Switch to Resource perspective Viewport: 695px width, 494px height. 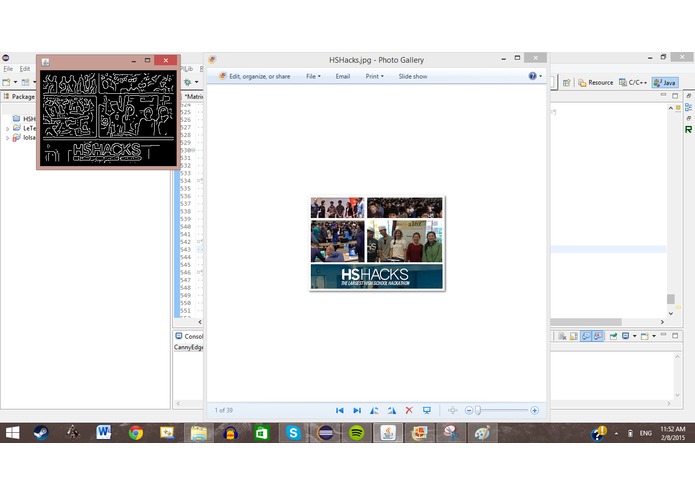point(596,83)
